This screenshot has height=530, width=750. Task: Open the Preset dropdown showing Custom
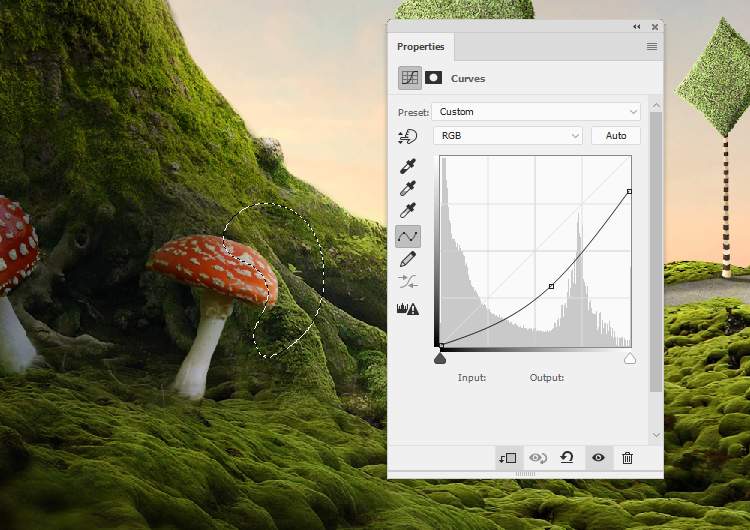536,112
